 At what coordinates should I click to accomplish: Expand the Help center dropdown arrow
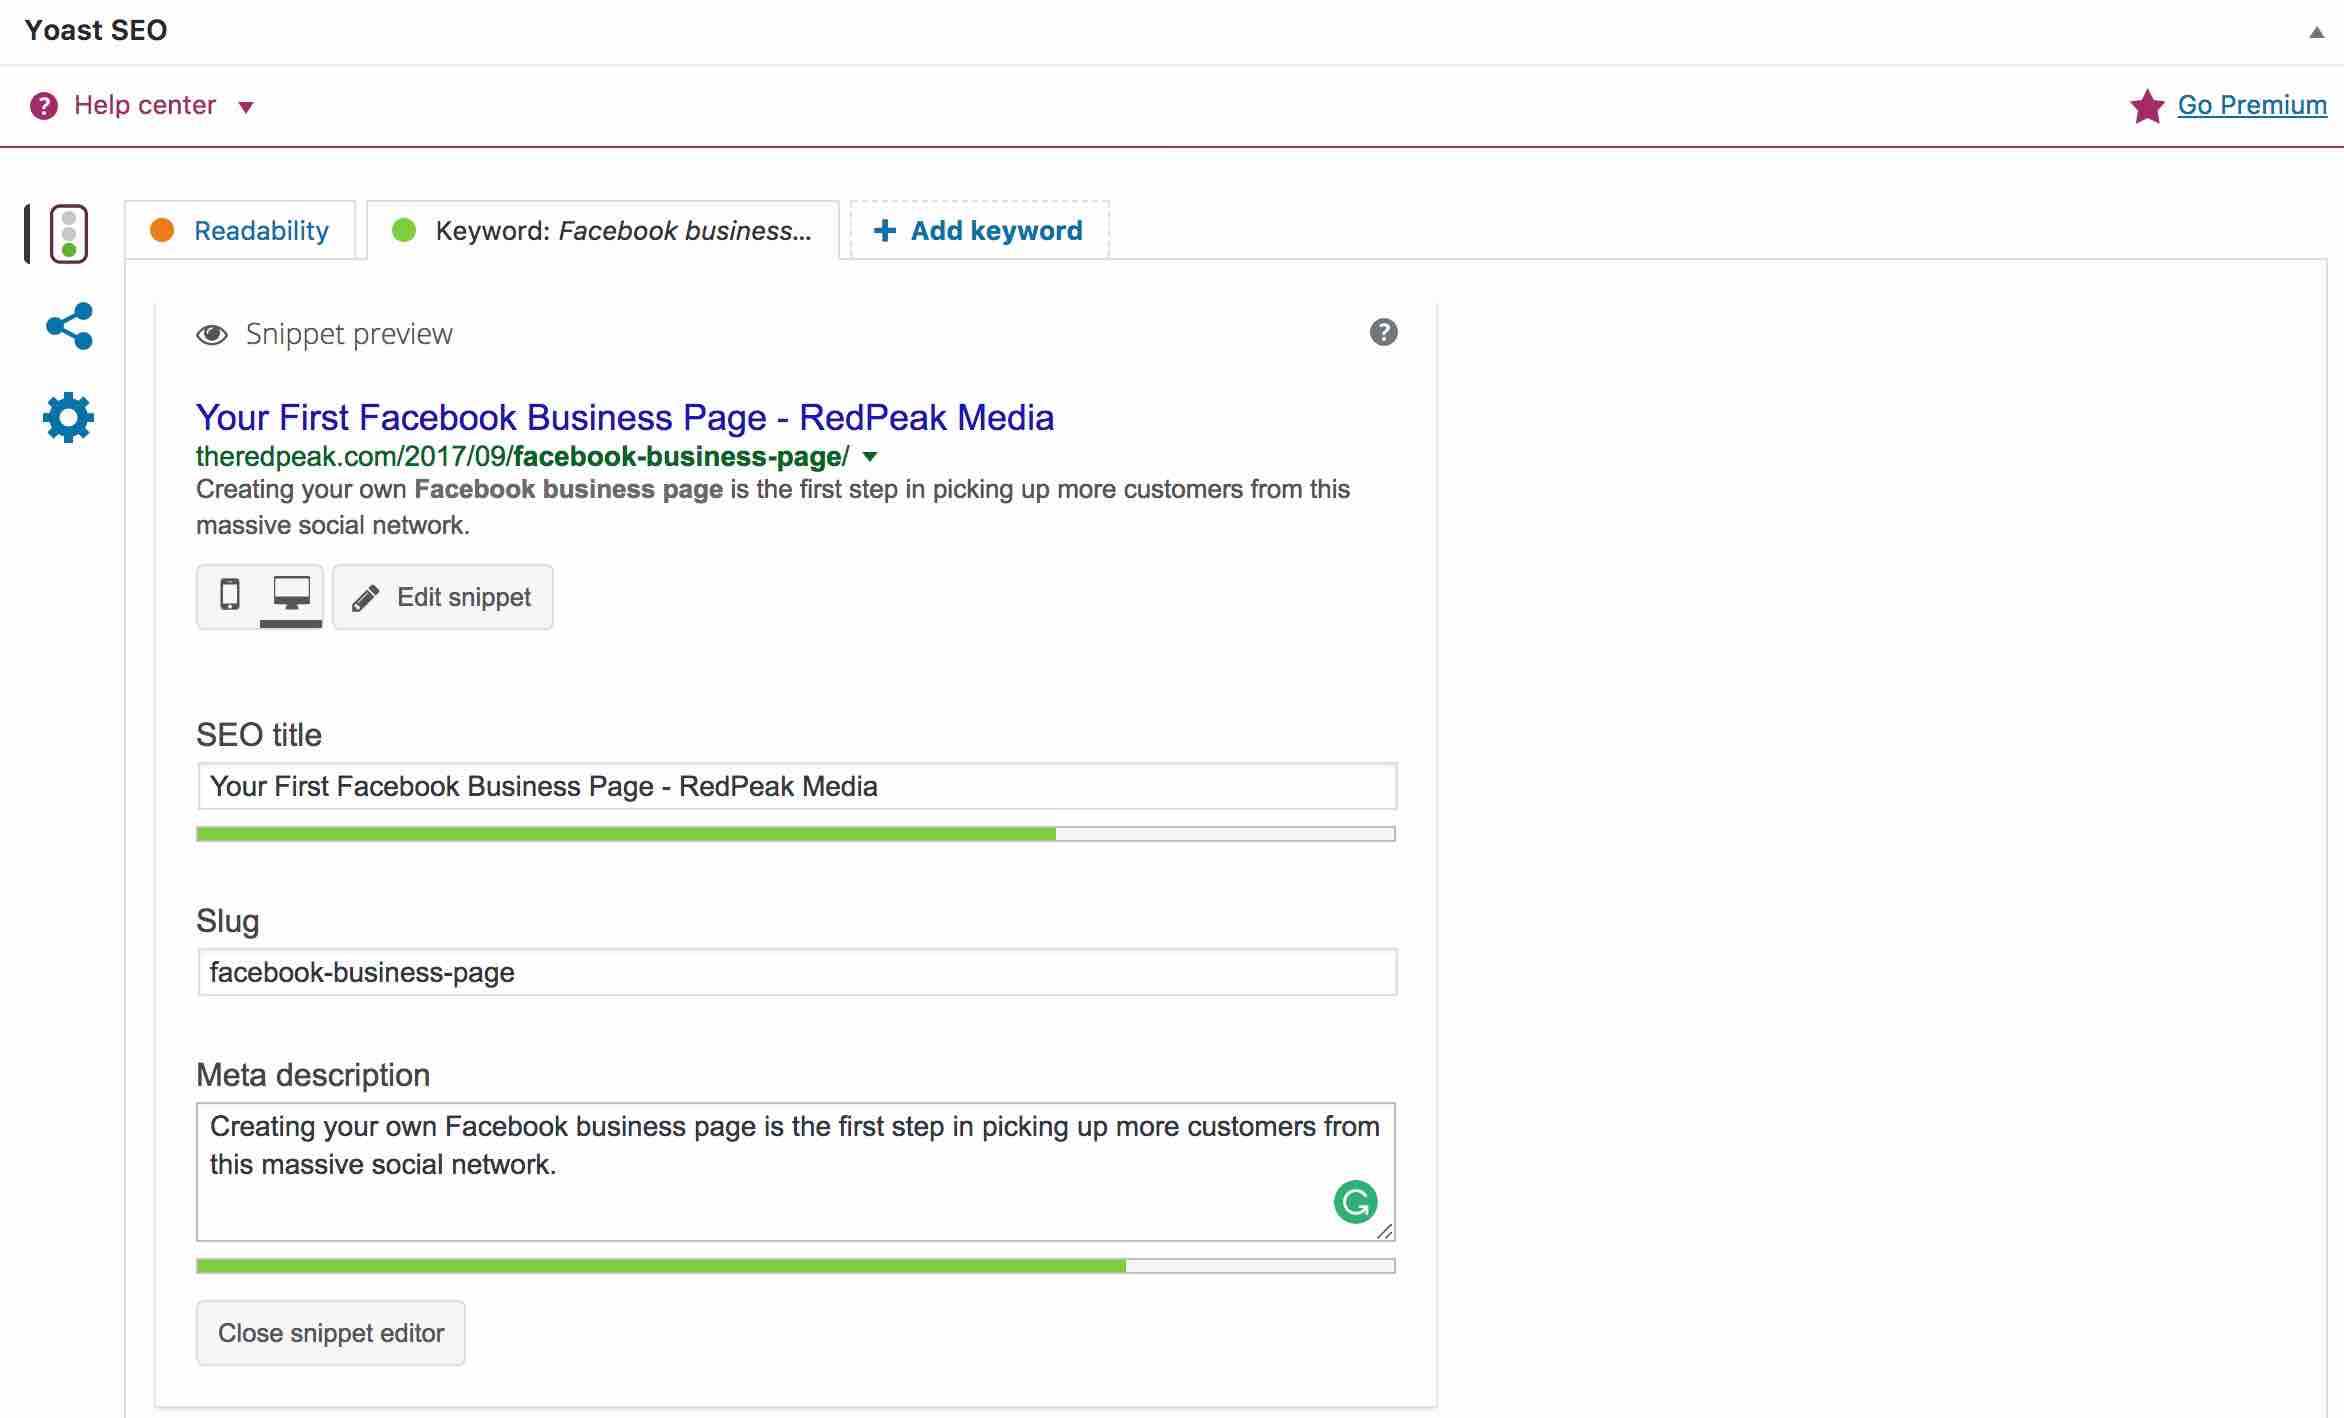coord(246,107)
